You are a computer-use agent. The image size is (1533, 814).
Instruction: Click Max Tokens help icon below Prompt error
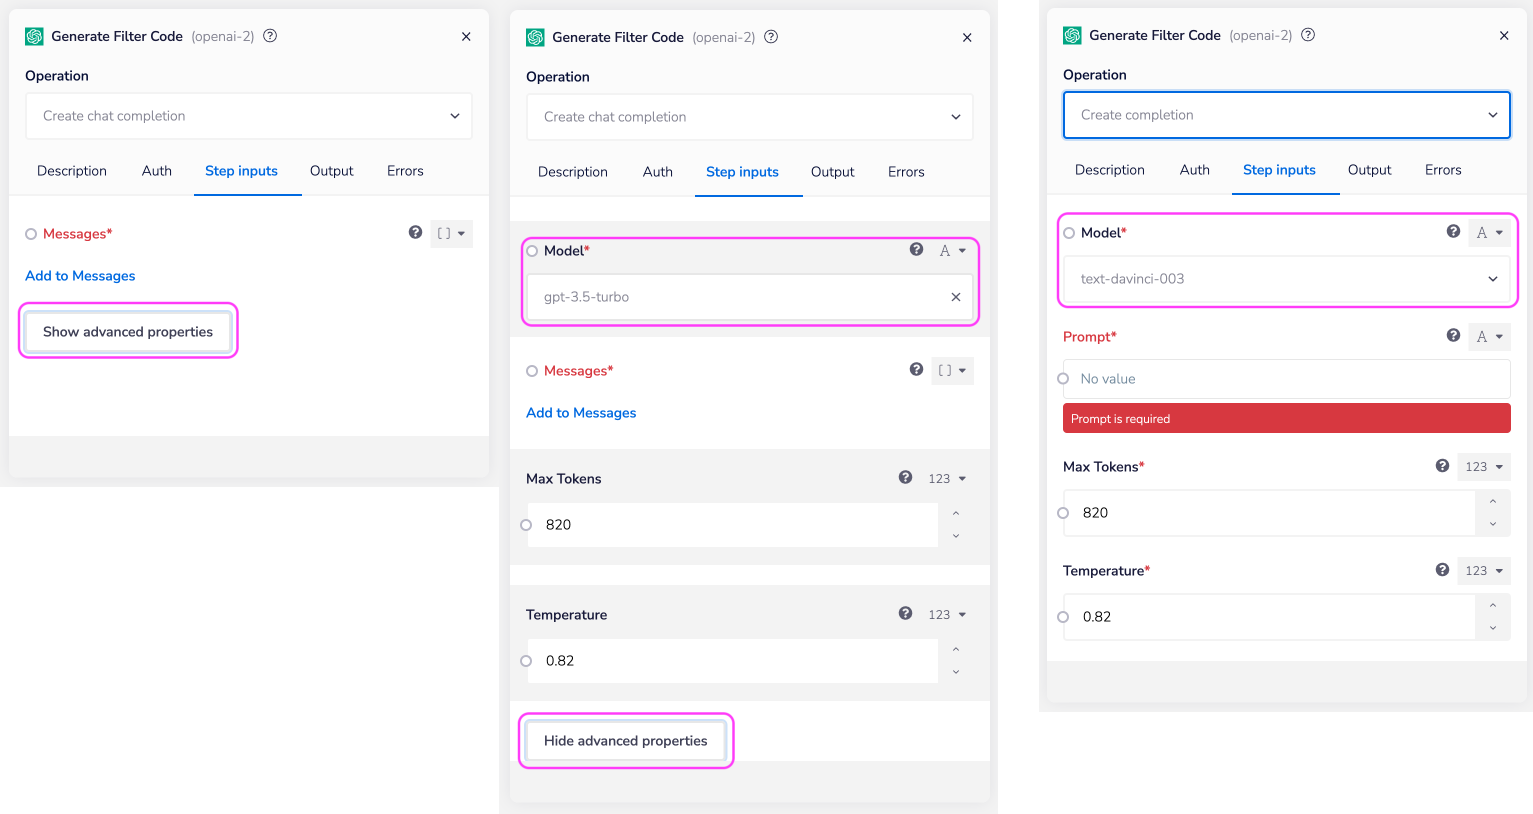coord(1442,466)
